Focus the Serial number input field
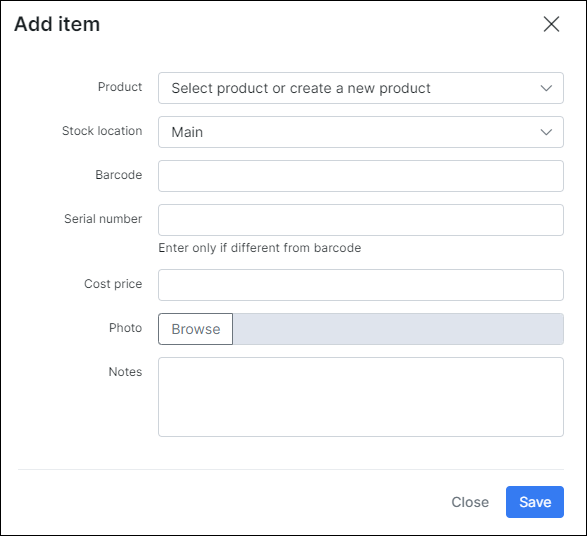This screenshot has width=587, height=536. click(361, 220)
